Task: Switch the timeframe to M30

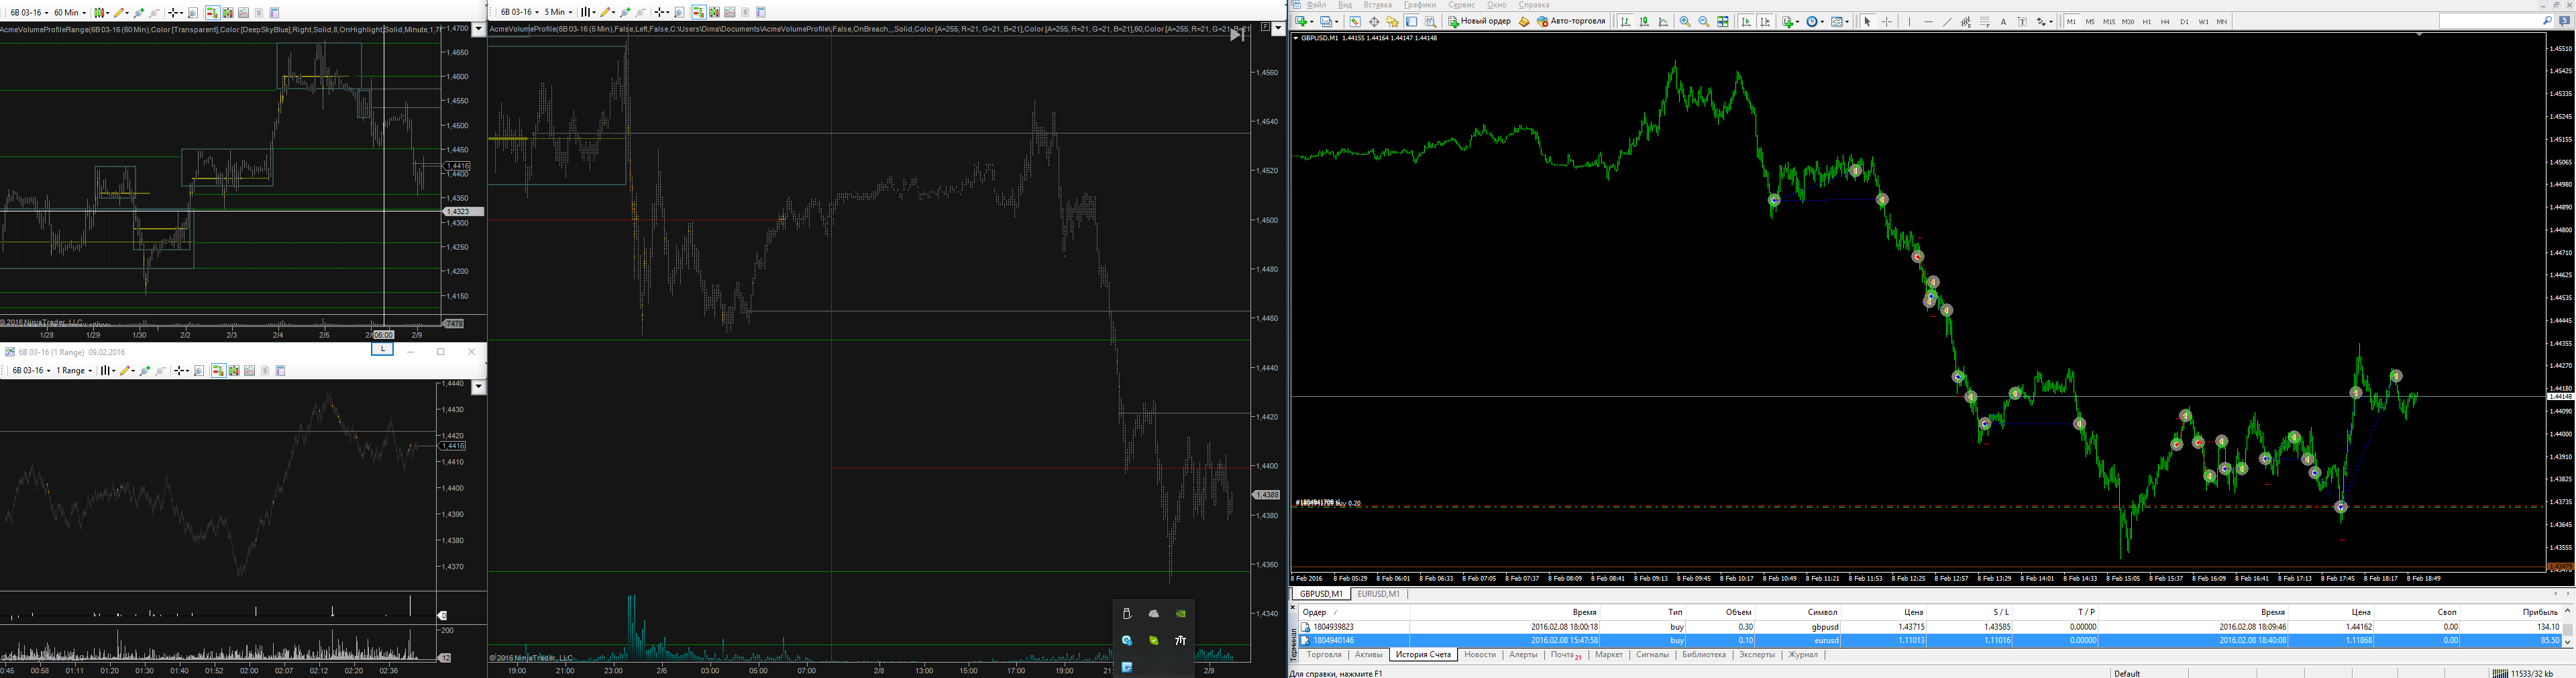Action: click(2128, 21)
